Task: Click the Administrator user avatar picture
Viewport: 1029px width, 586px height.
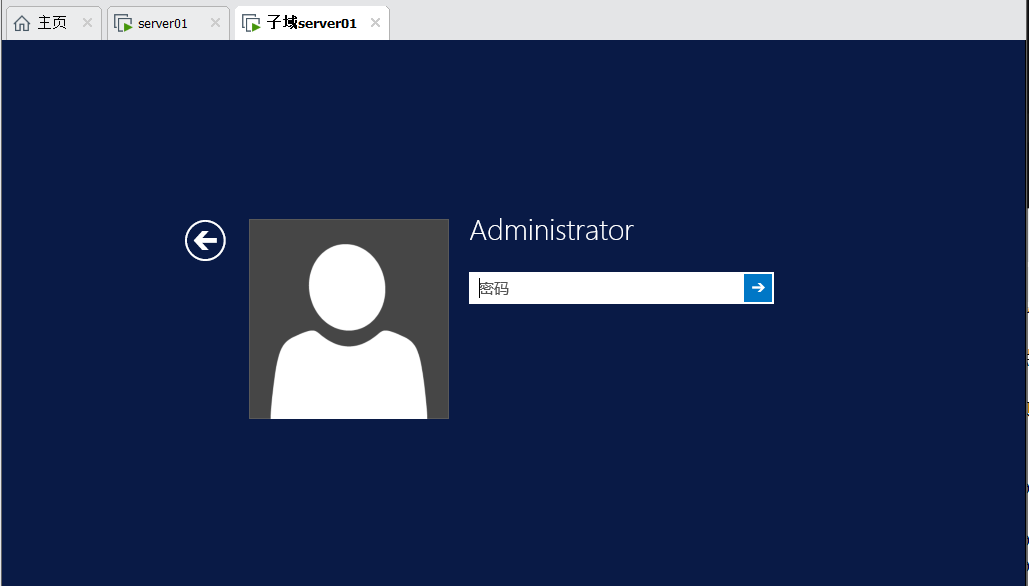Action: coord(349,319)
